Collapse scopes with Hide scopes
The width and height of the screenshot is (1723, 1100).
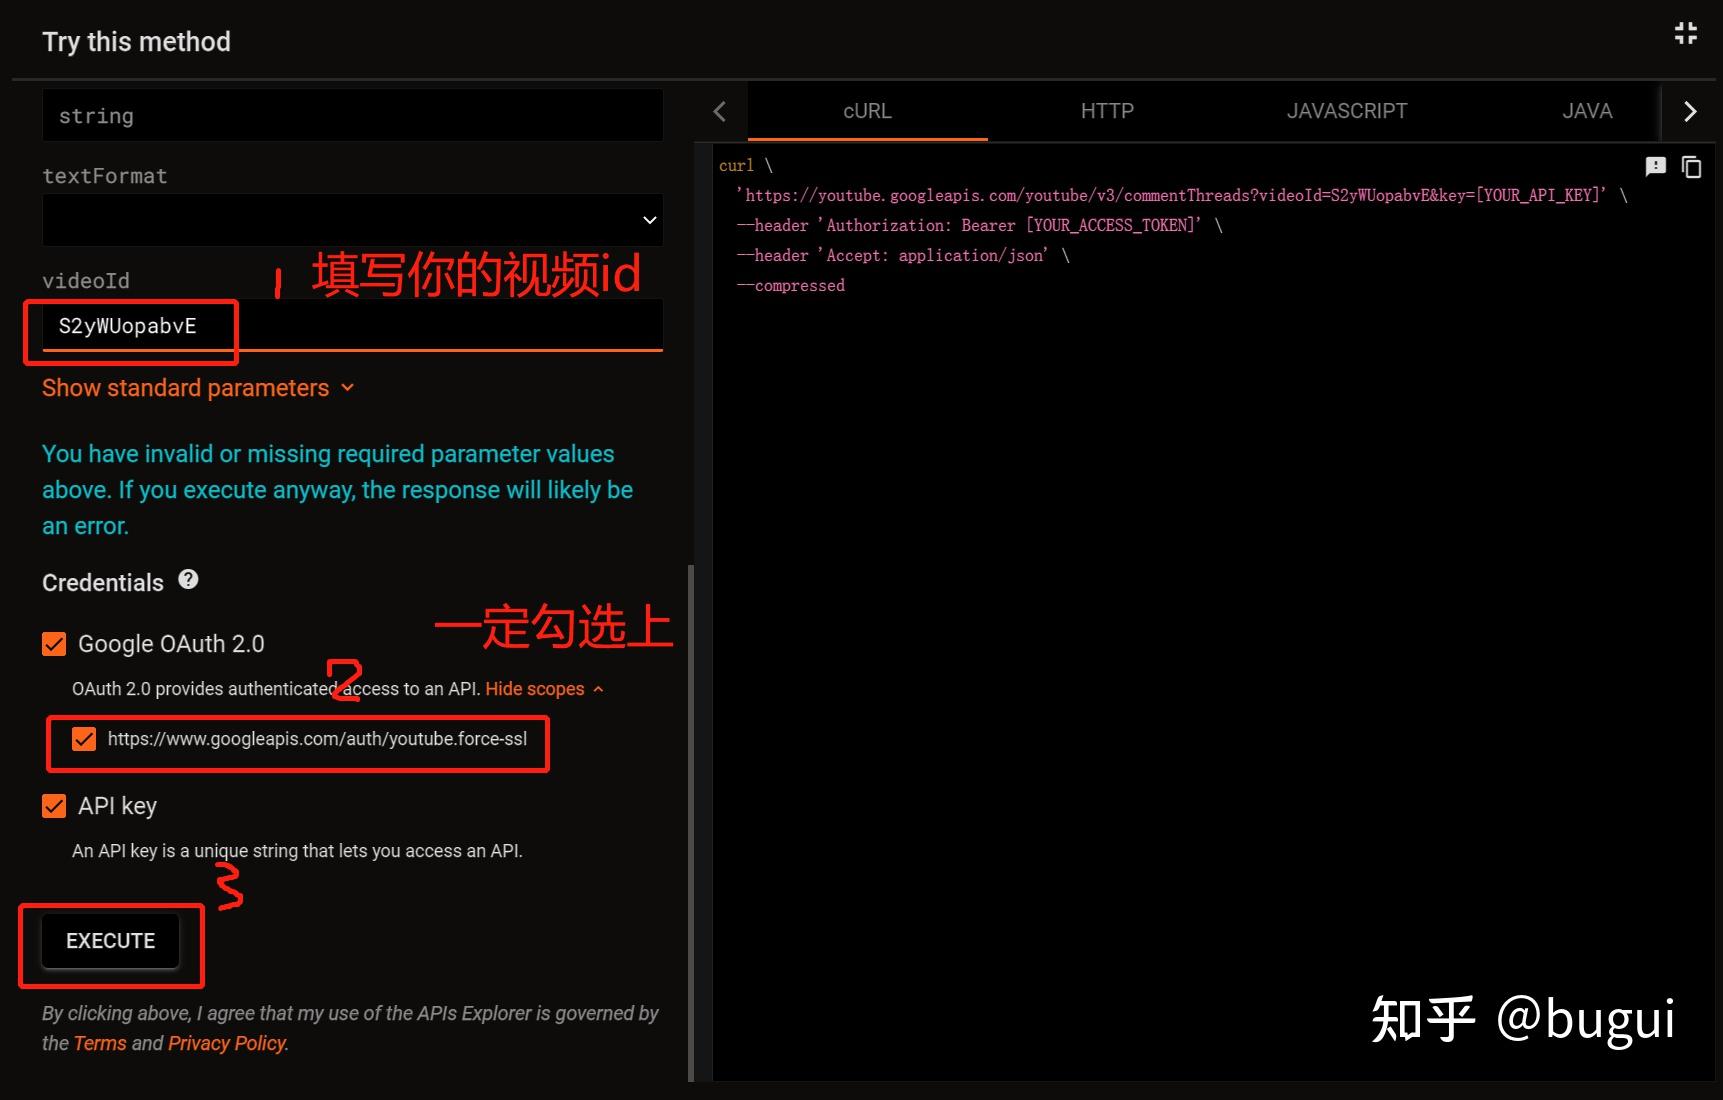(545, 689)
